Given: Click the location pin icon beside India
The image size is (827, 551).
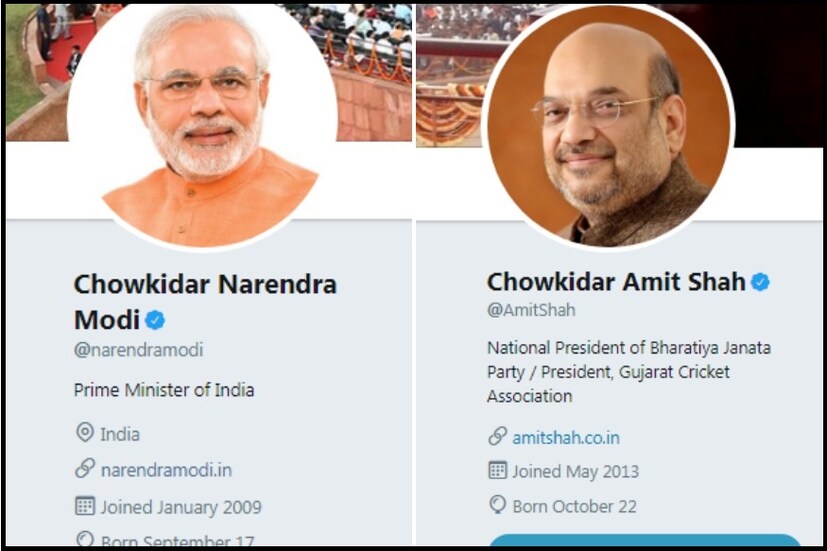Looking at the screenshot, I should coord(84,434).
